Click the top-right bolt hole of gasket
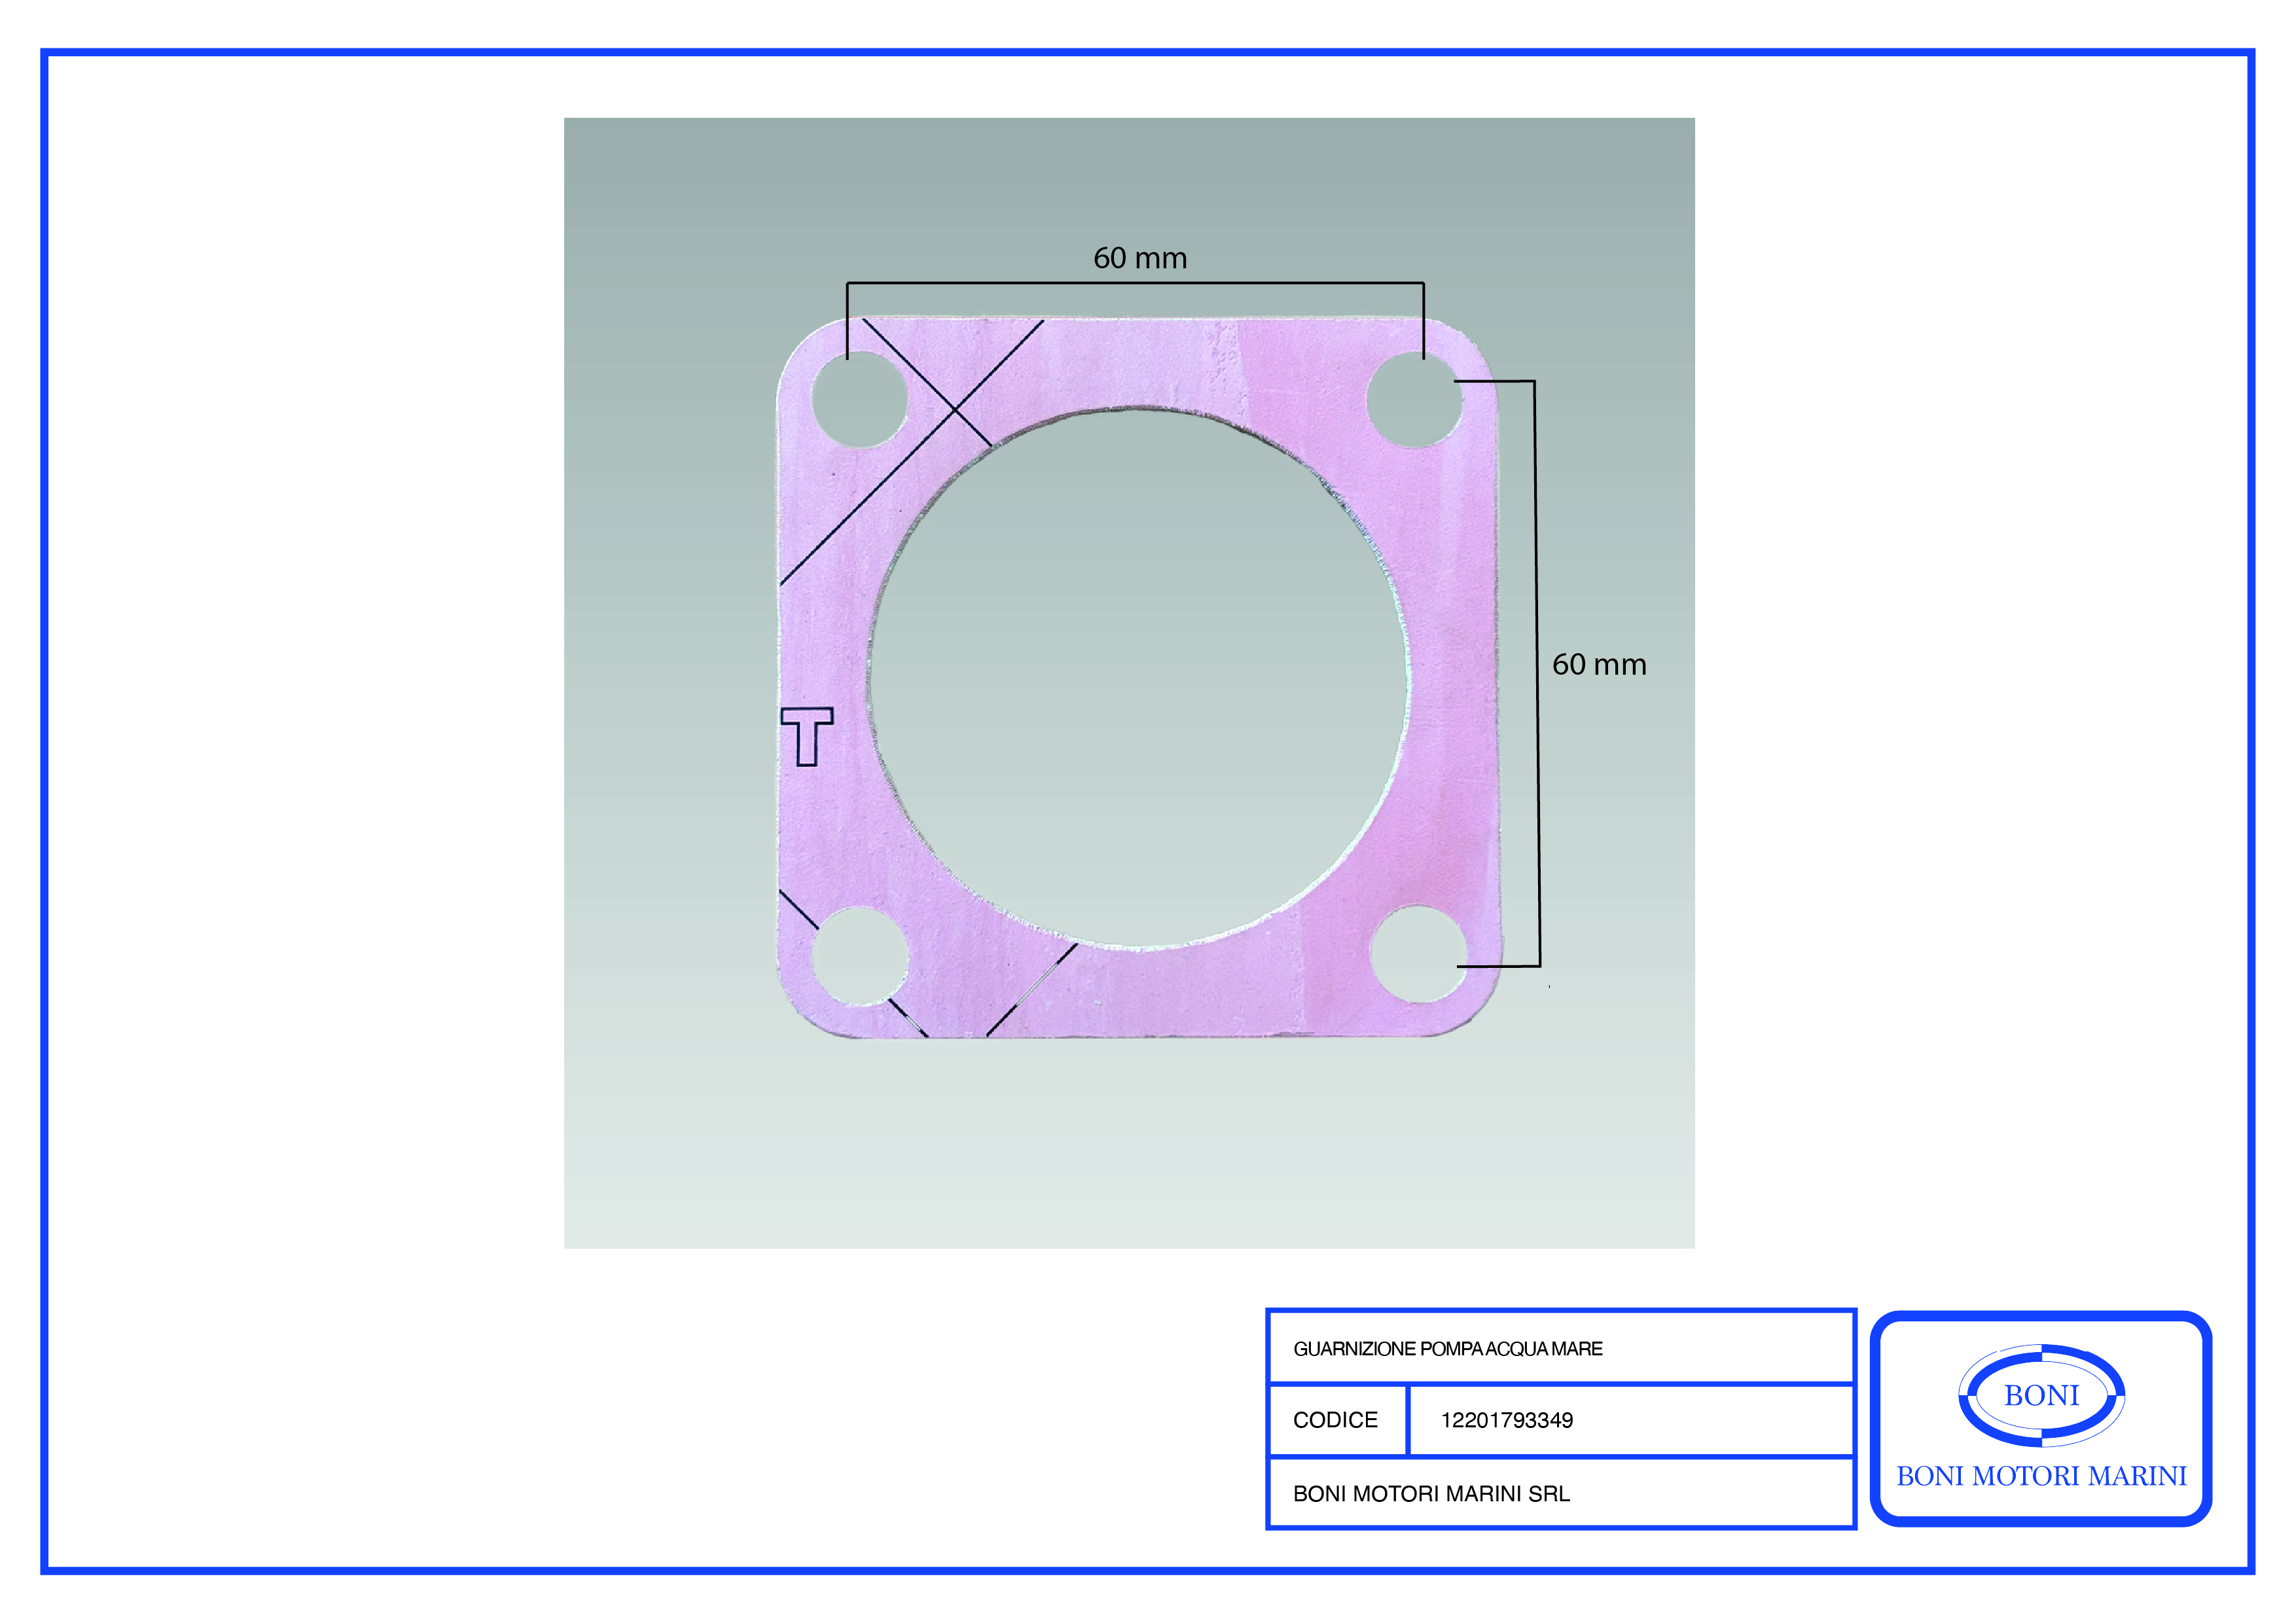The height and width of the screenshot is (1623, 2296). (x=1414, y=400)
